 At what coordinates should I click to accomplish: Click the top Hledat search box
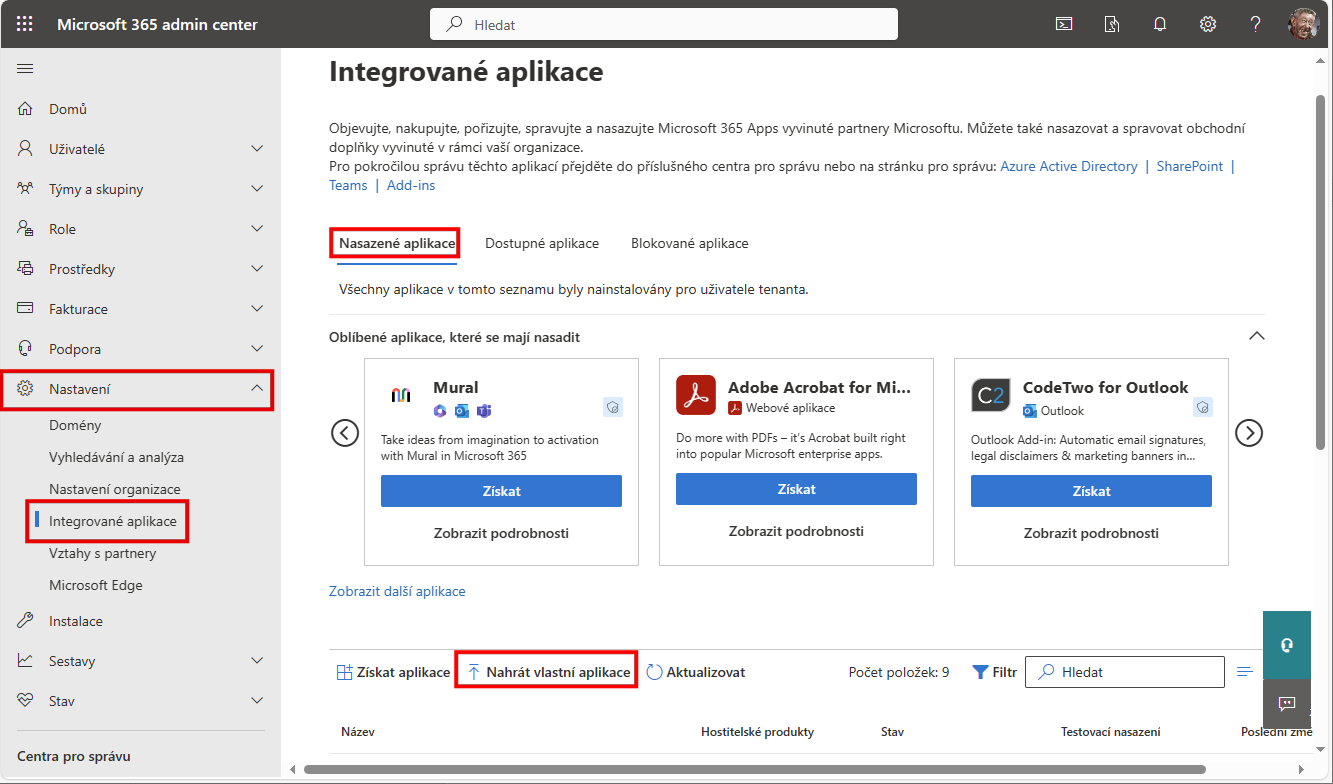664,24
